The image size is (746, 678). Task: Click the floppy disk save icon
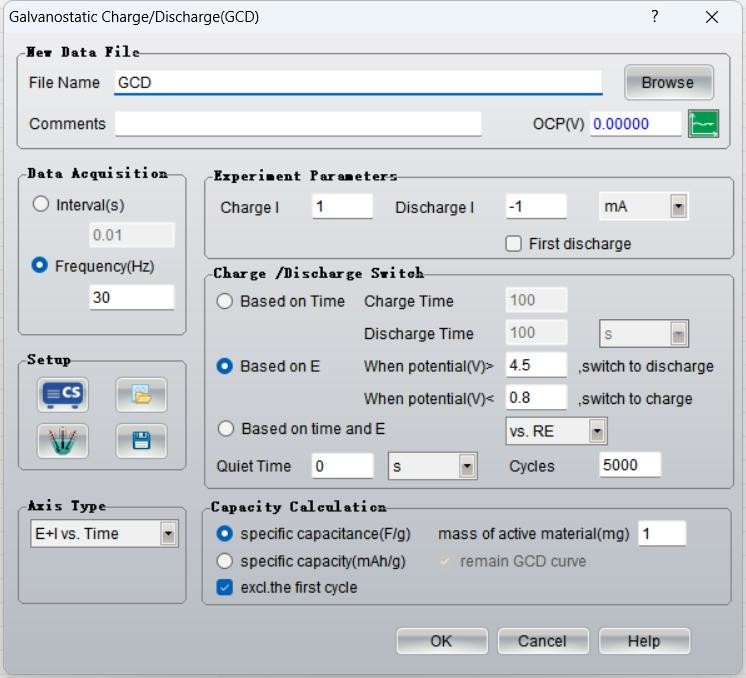[141, 440]
